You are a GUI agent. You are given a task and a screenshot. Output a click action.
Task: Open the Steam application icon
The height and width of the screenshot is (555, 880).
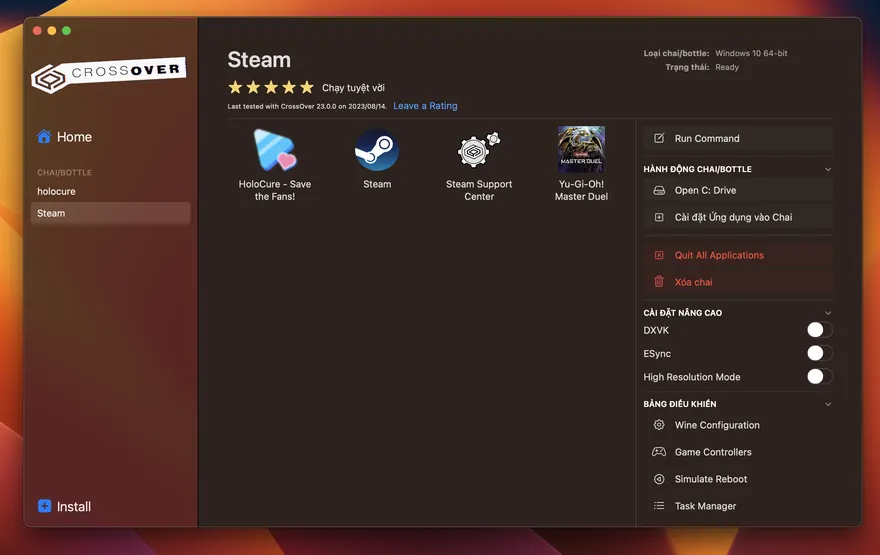point(377,151)
